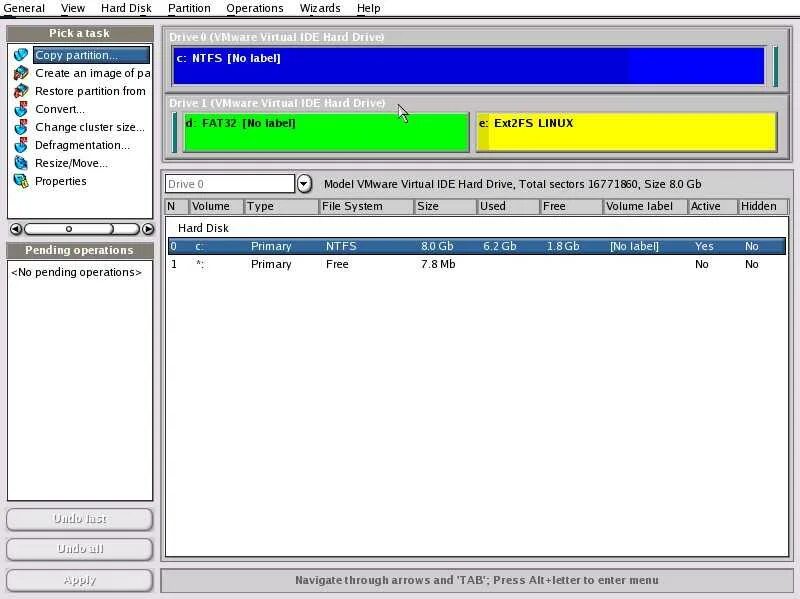
Task: Click the Apply button
Action: point(79,579)
